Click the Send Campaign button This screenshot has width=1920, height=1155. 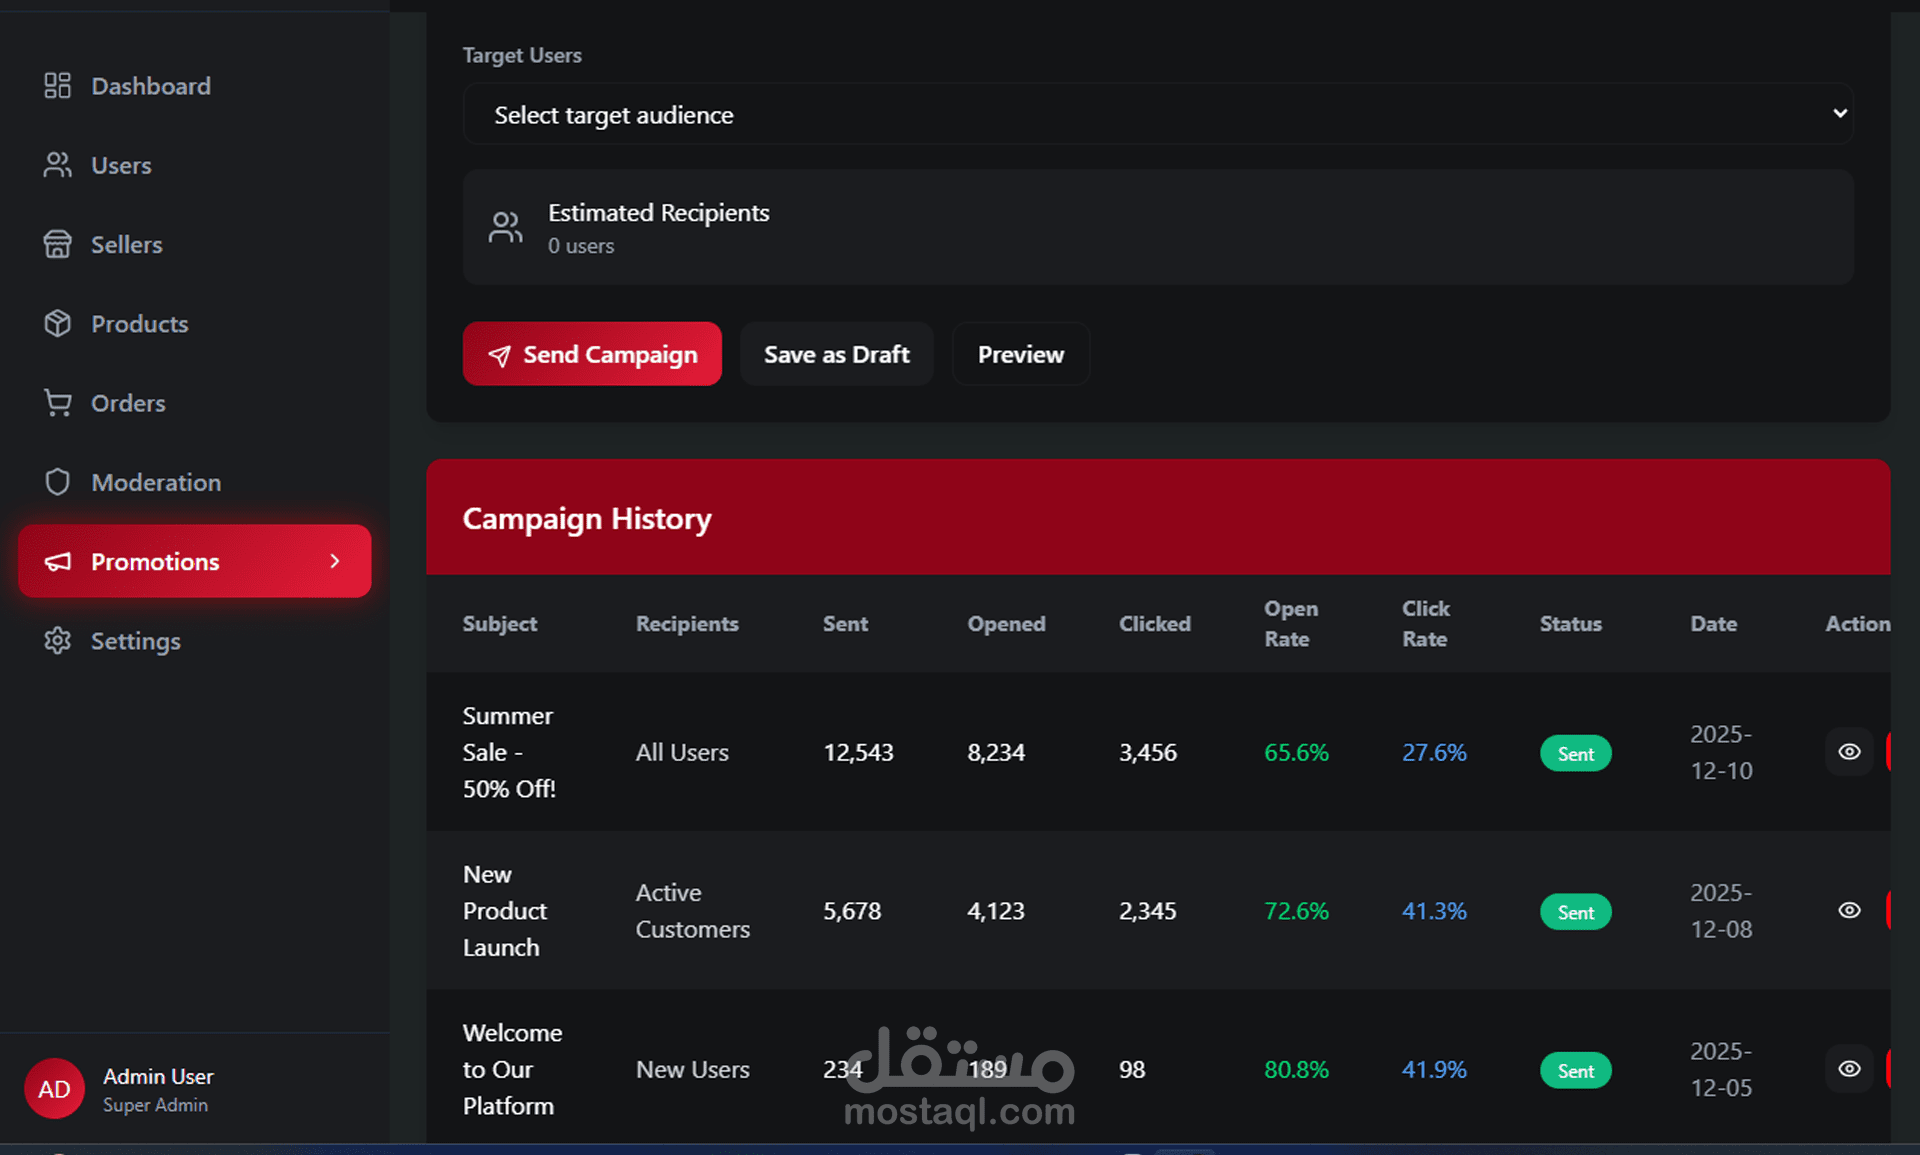click(592, 354)
